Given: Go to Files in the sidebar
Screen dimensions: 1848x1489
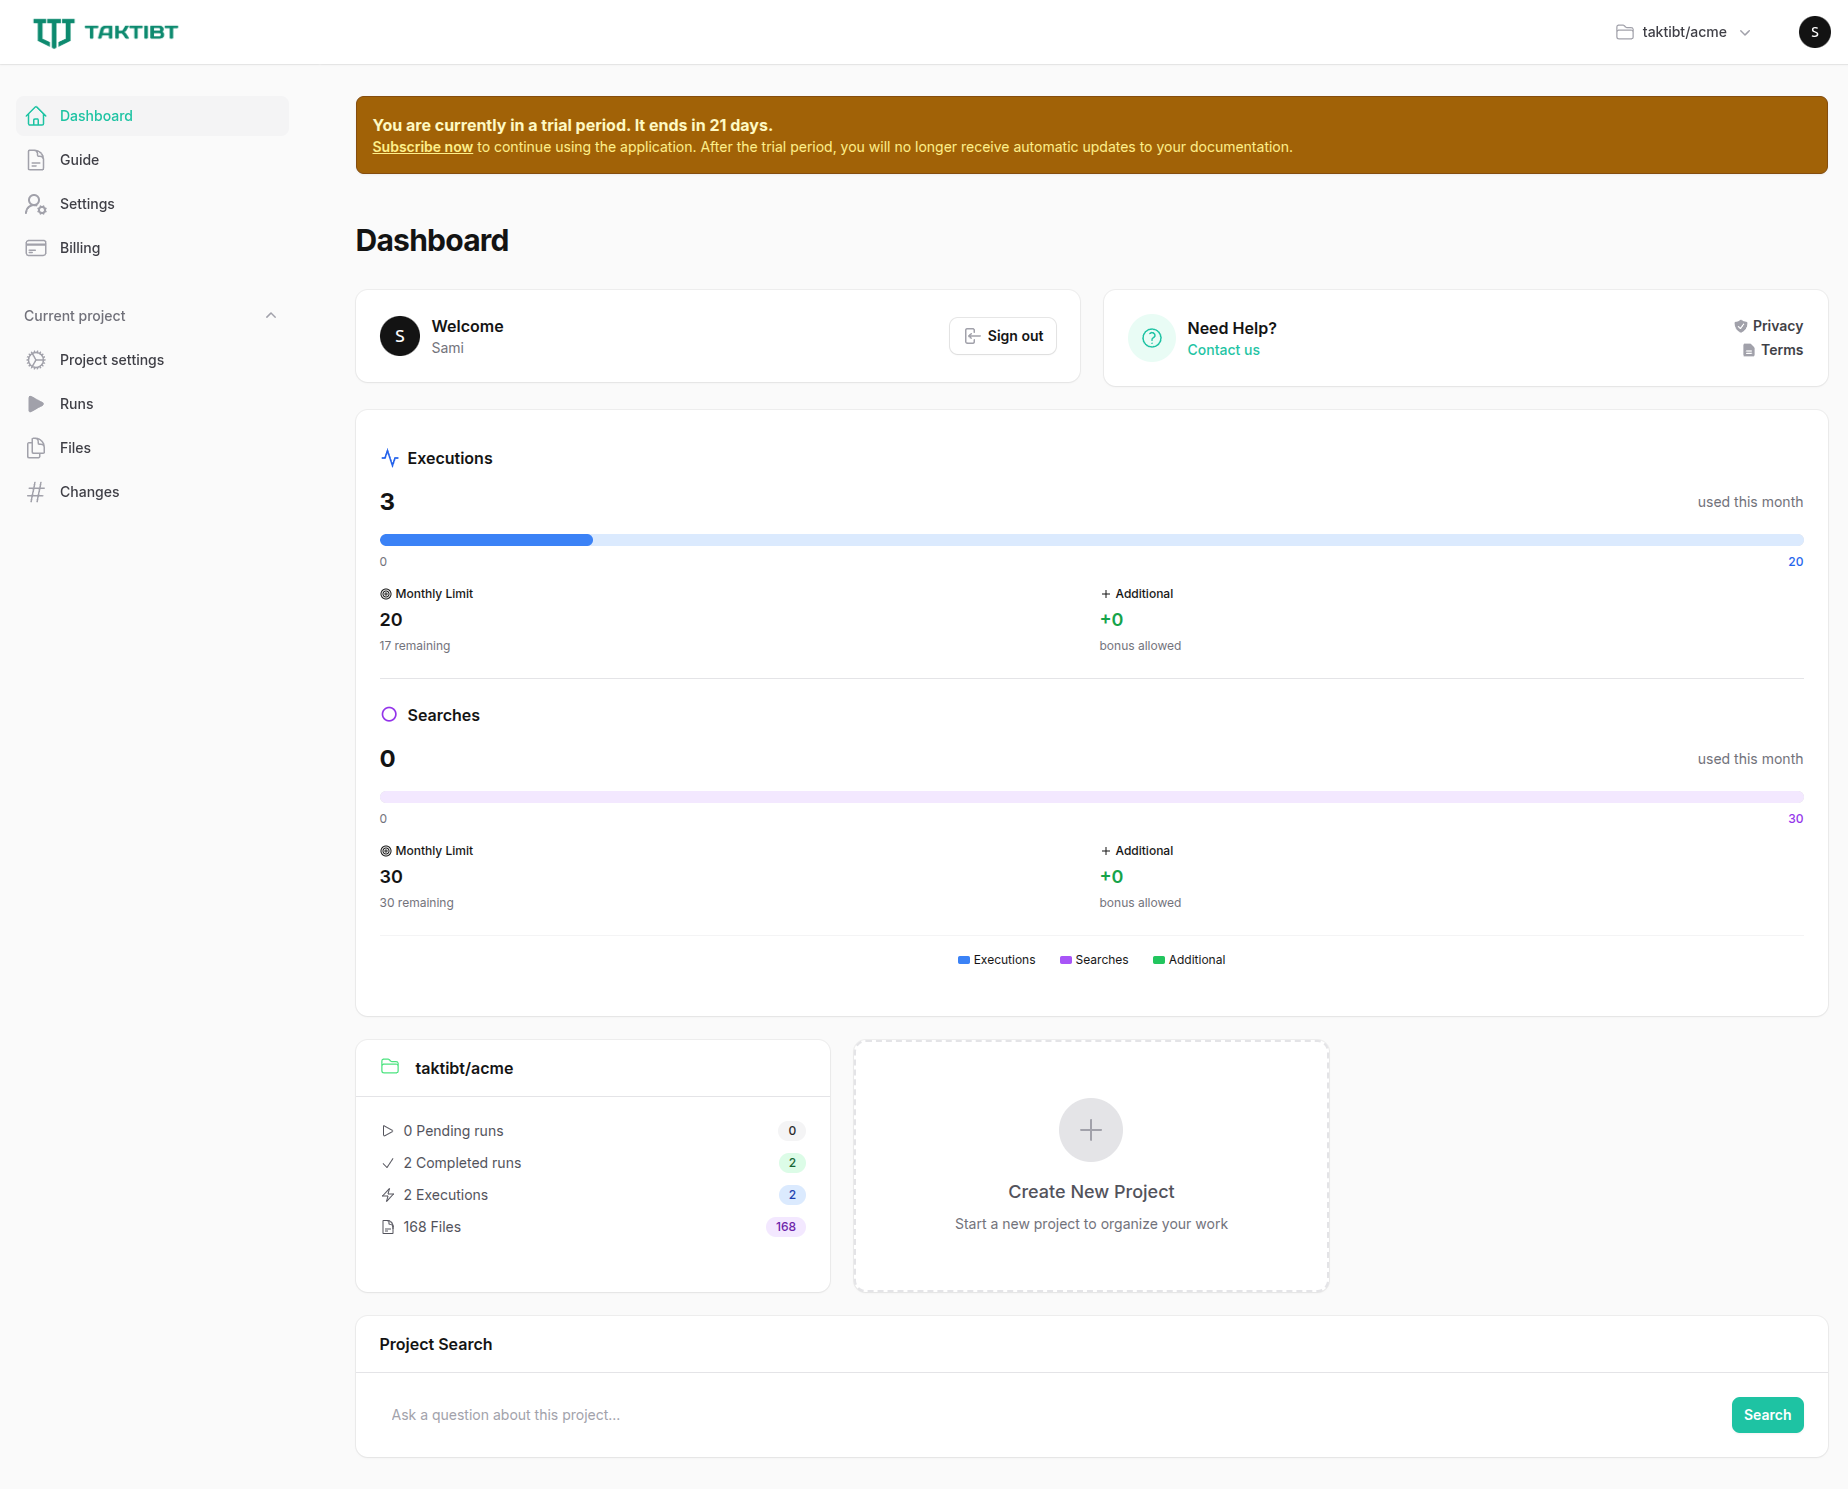Looking at the screenshot, I should click(75, 448).
